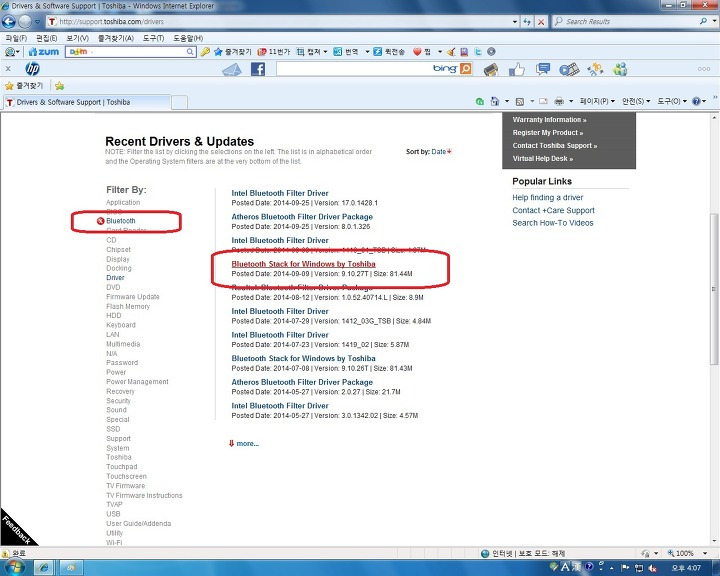Open the 11번가 shopping shortcut
Image resolution: width=720 pixels, height=576 pixels.
click(274, 52)
